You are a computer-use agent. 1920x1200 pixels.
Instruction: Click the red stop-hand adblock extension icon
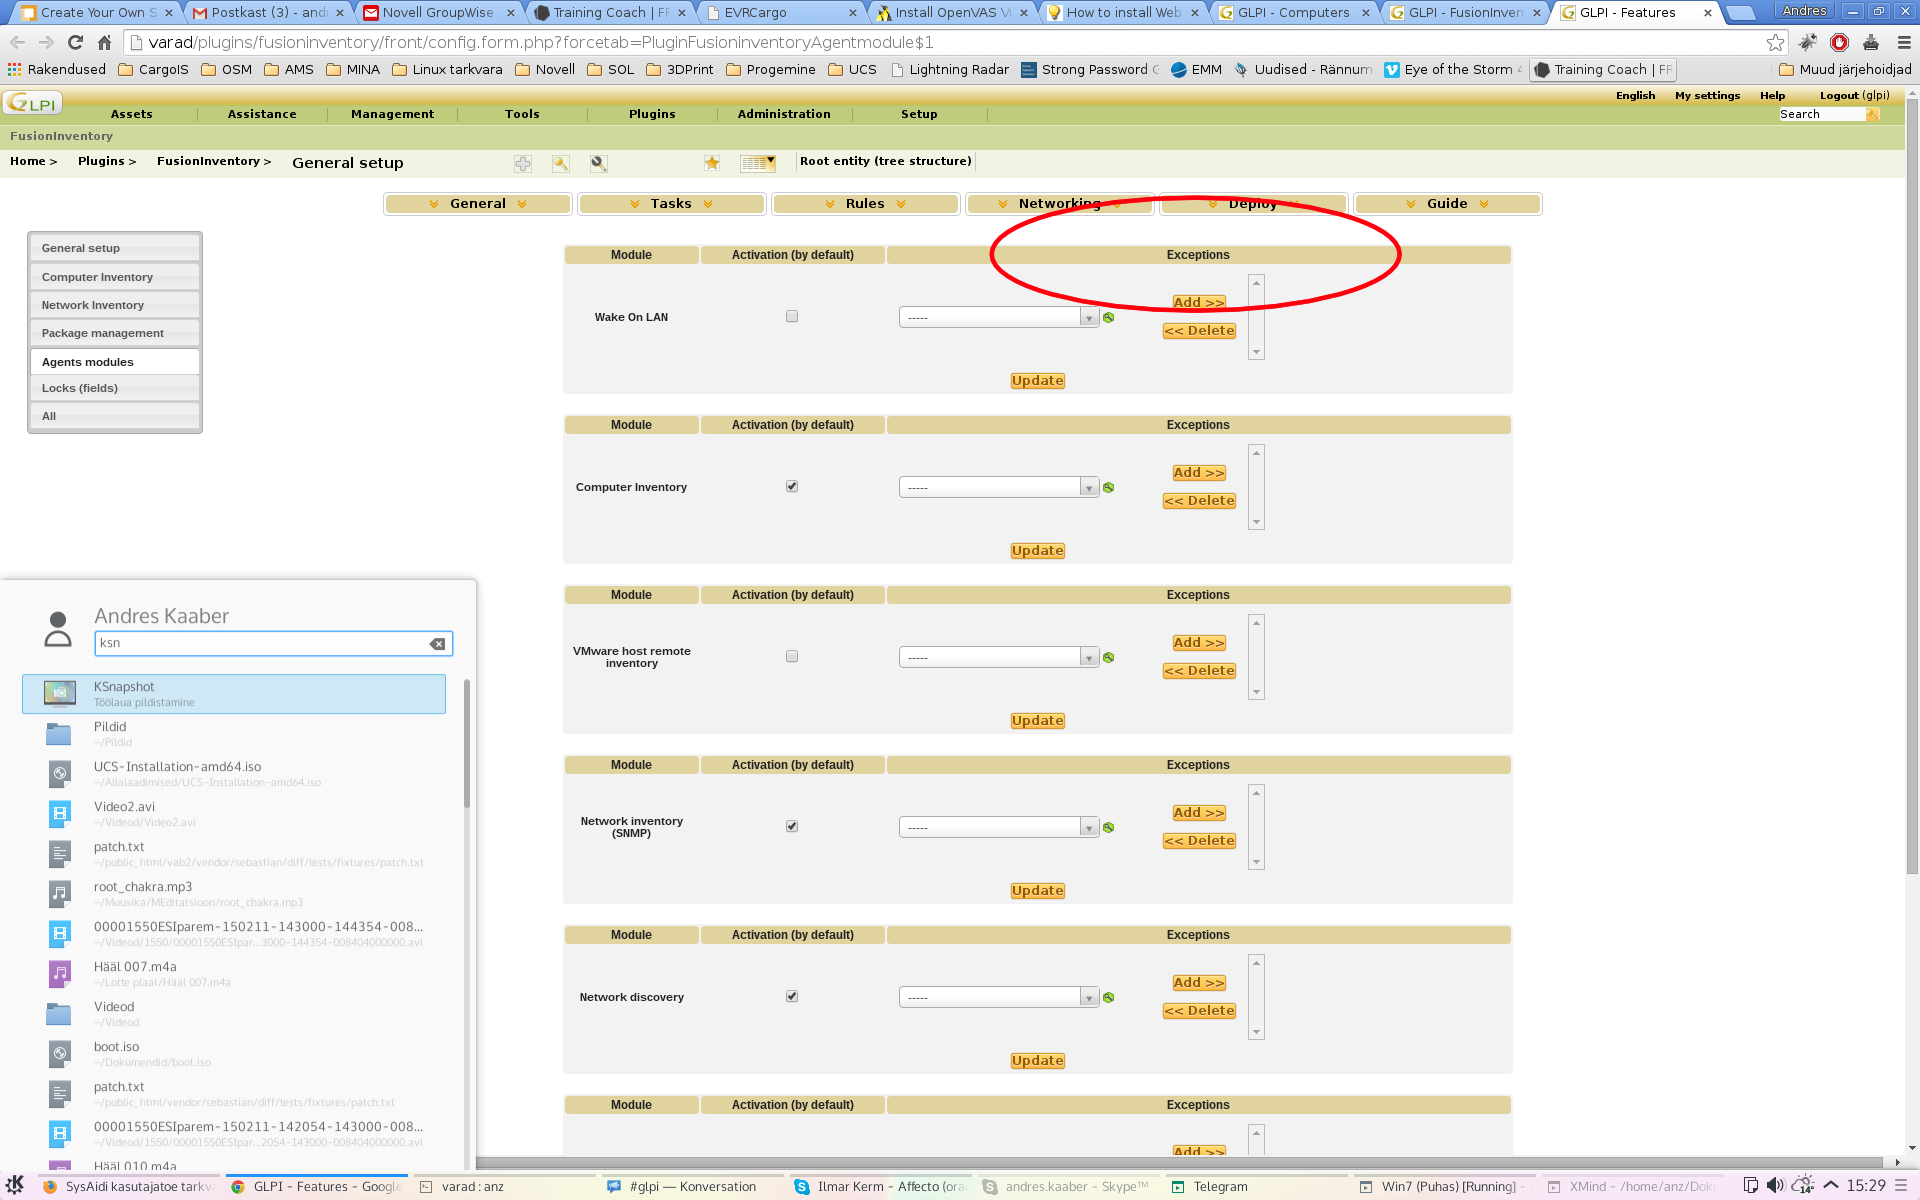click(1839, 42)
